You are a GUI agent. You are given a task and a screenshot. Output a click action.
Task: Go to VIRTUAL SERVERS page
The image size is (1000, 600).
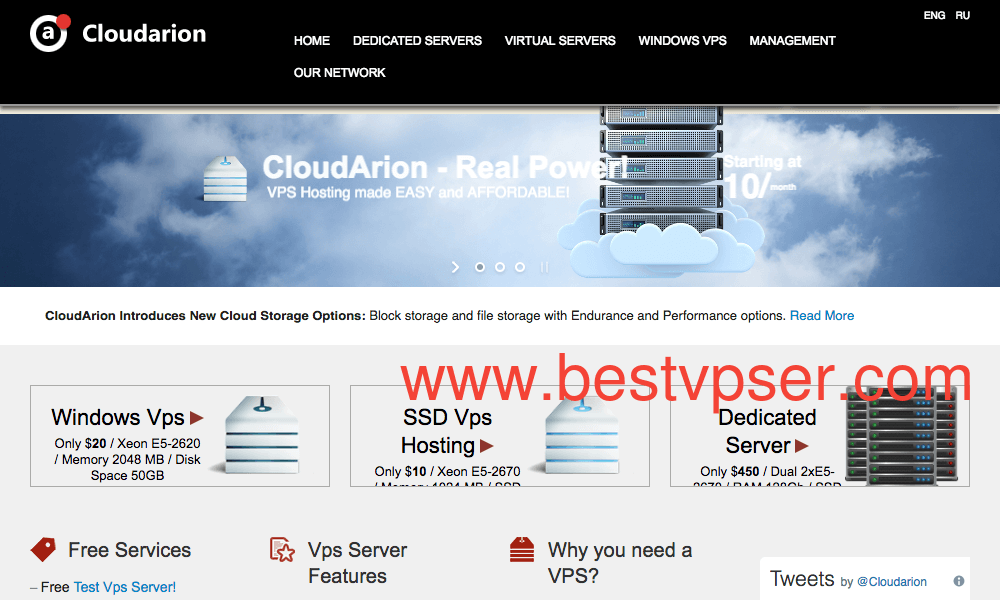click(x=560, y=41)
